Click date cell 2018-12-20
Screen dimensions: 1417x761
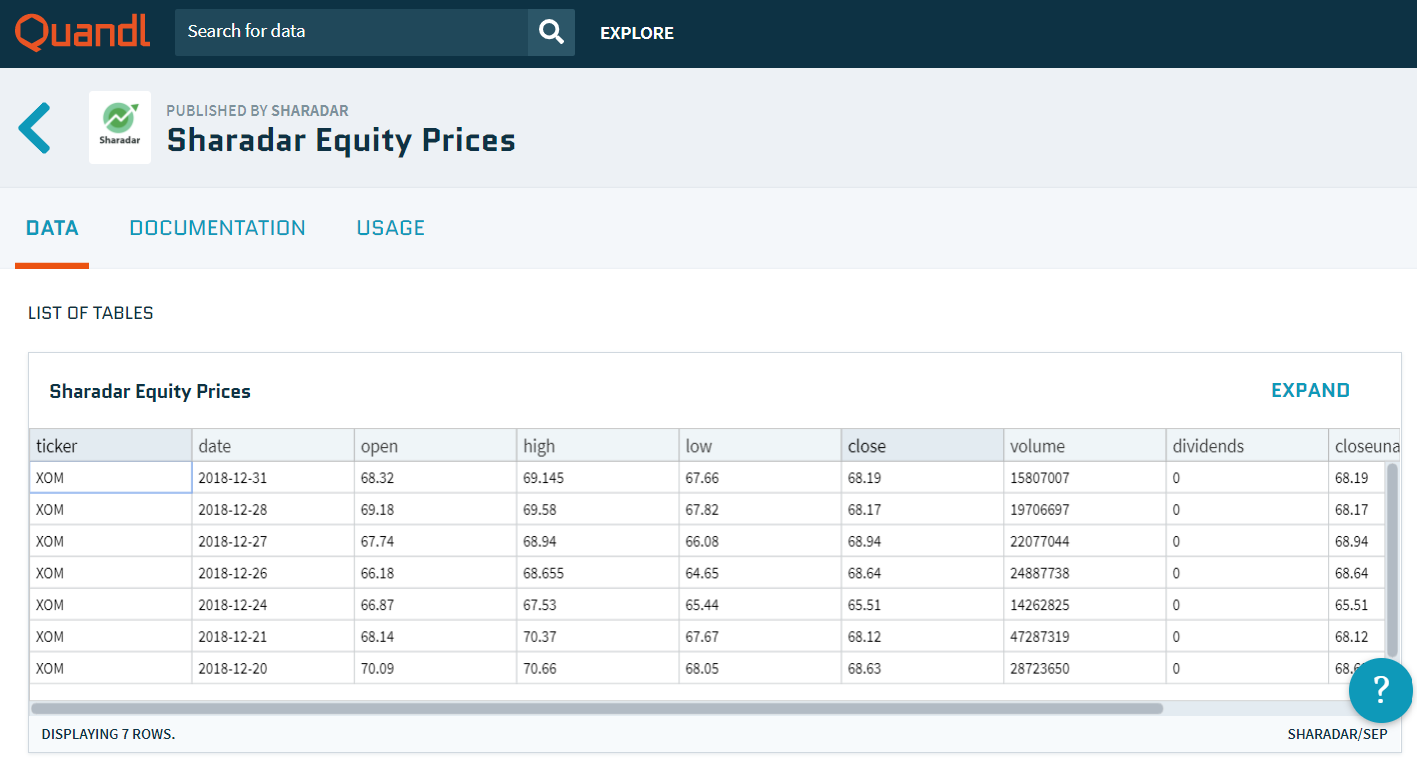[x=273, y=668]
